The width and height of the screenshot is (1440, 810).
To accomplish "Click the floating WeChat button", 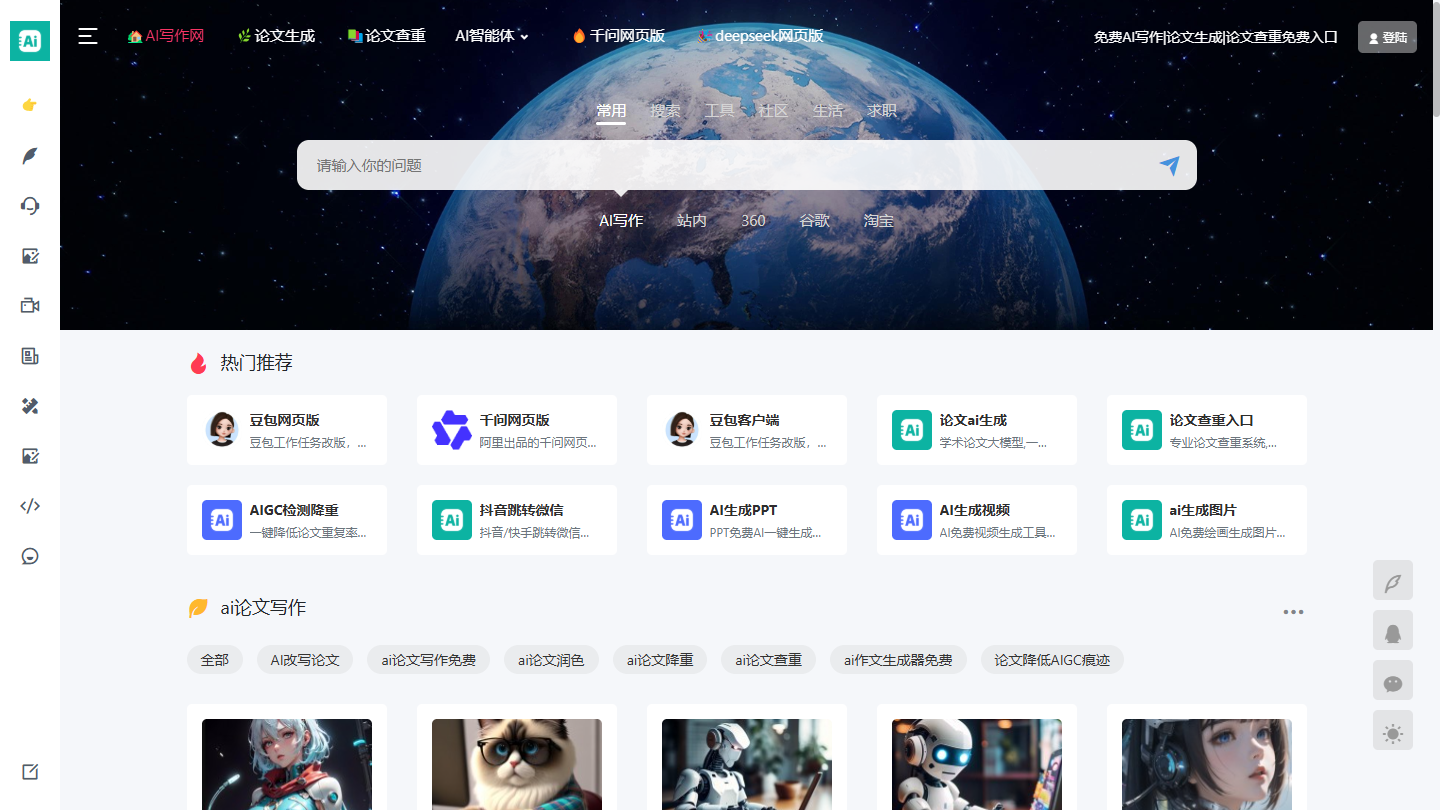I will click(x=1393, y=680).
